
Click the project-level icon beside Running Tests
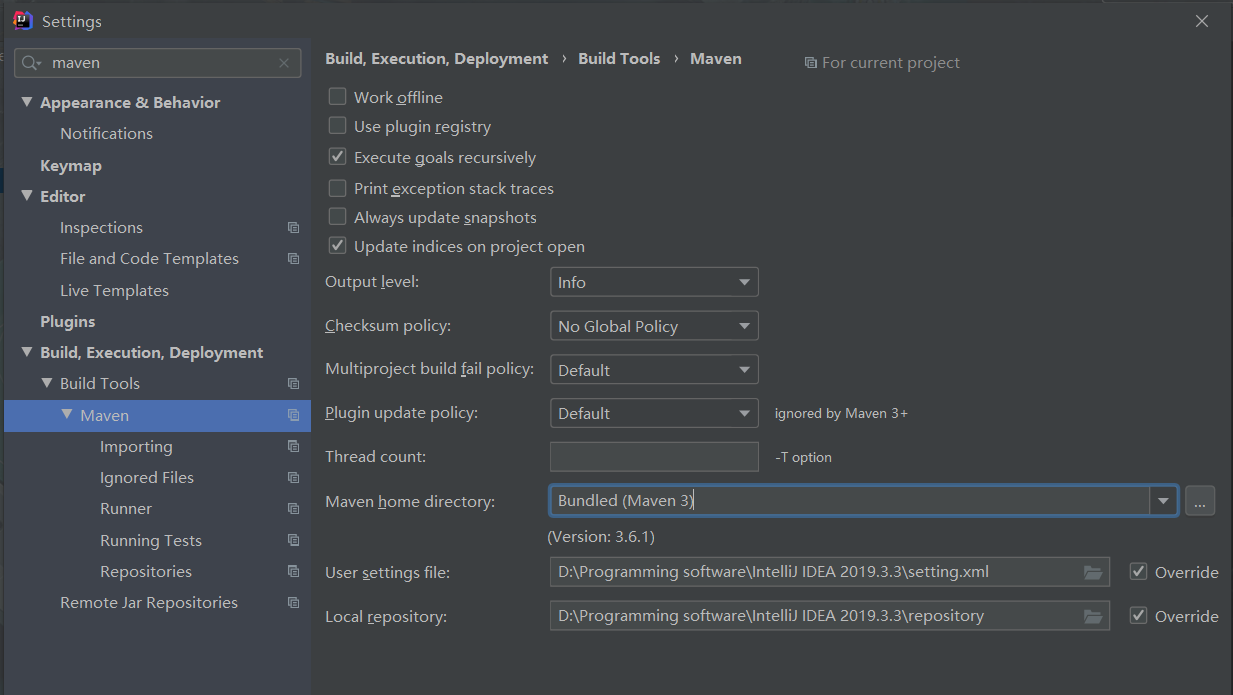[293, 540]
